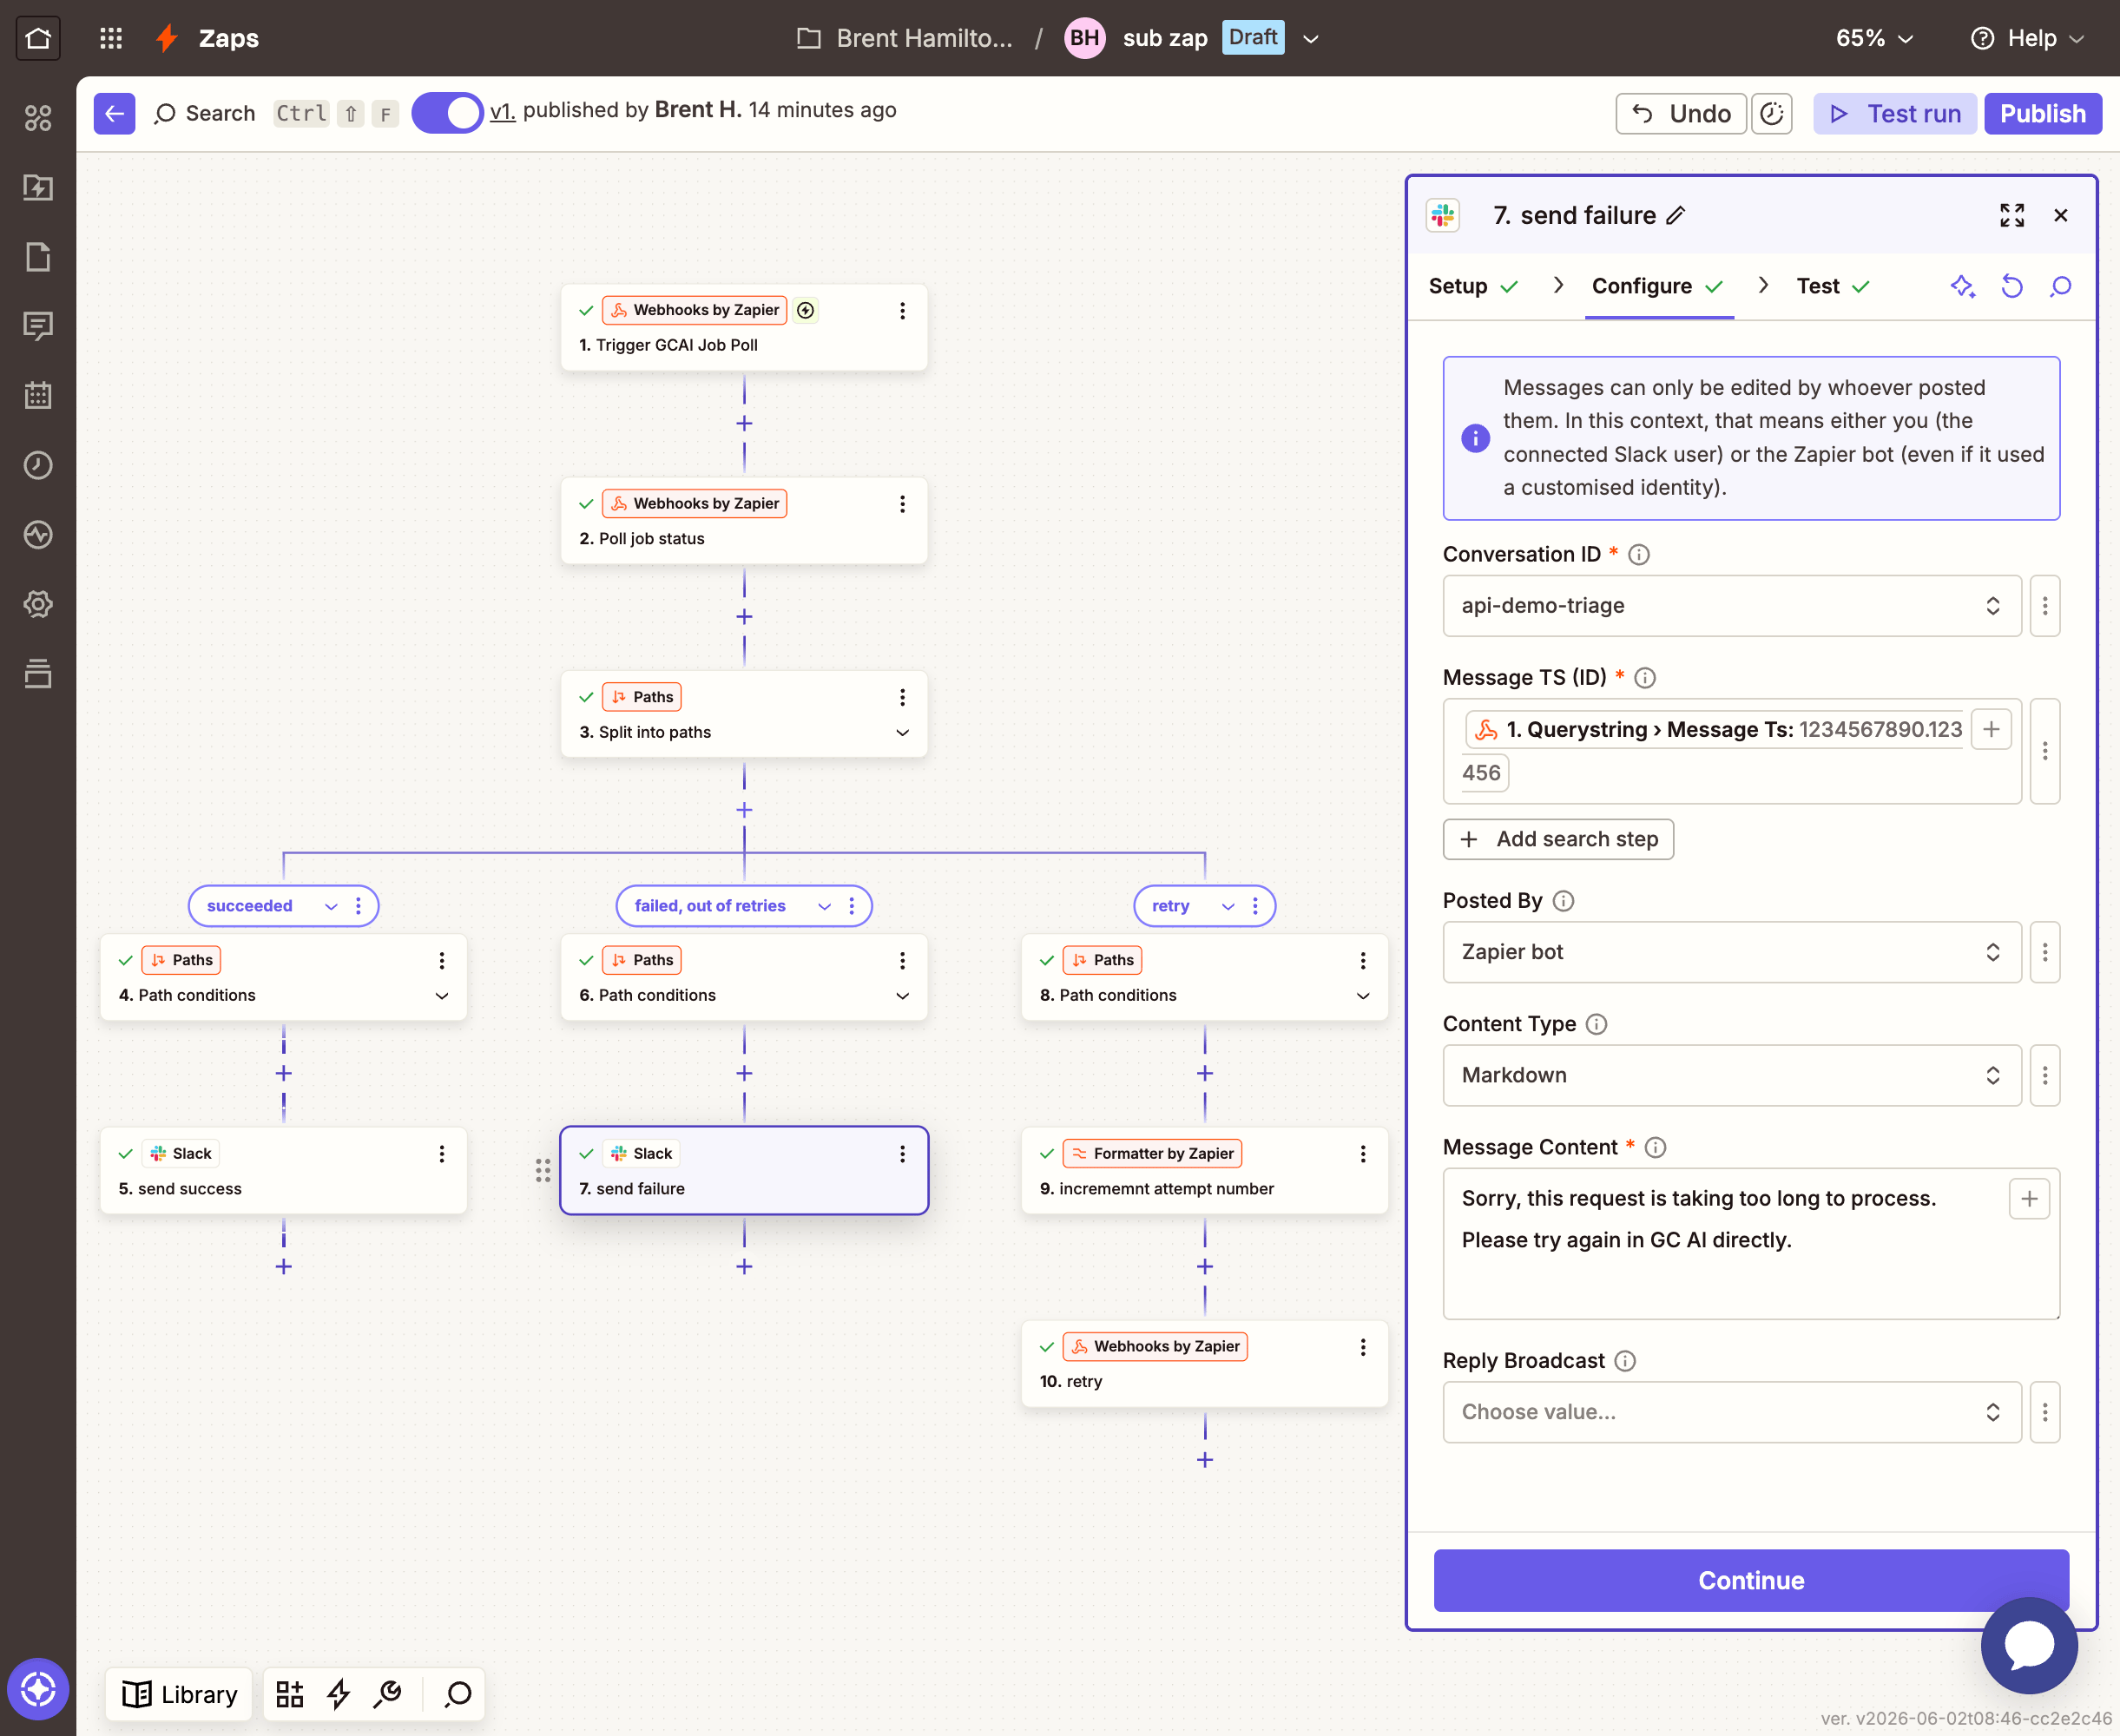Viewport: 2120px width, 1736px height.
Task: Collapse step 3 Split into paths chevron
Action: pyautogui.click(x=902, y=732)
